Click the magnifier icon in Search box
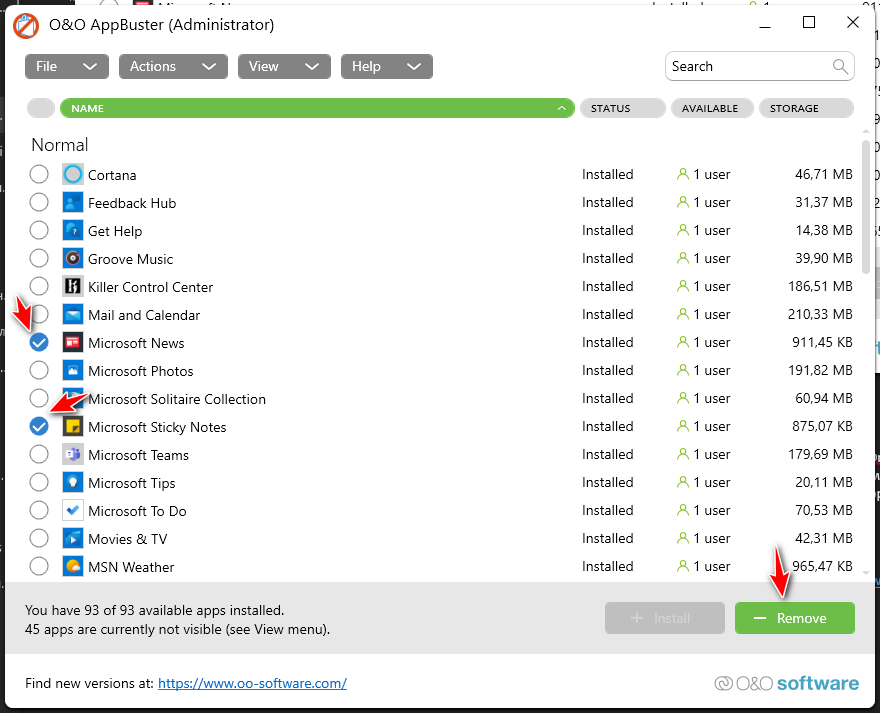The height and width of the screenshot is (713, 880). coord(840,67)
